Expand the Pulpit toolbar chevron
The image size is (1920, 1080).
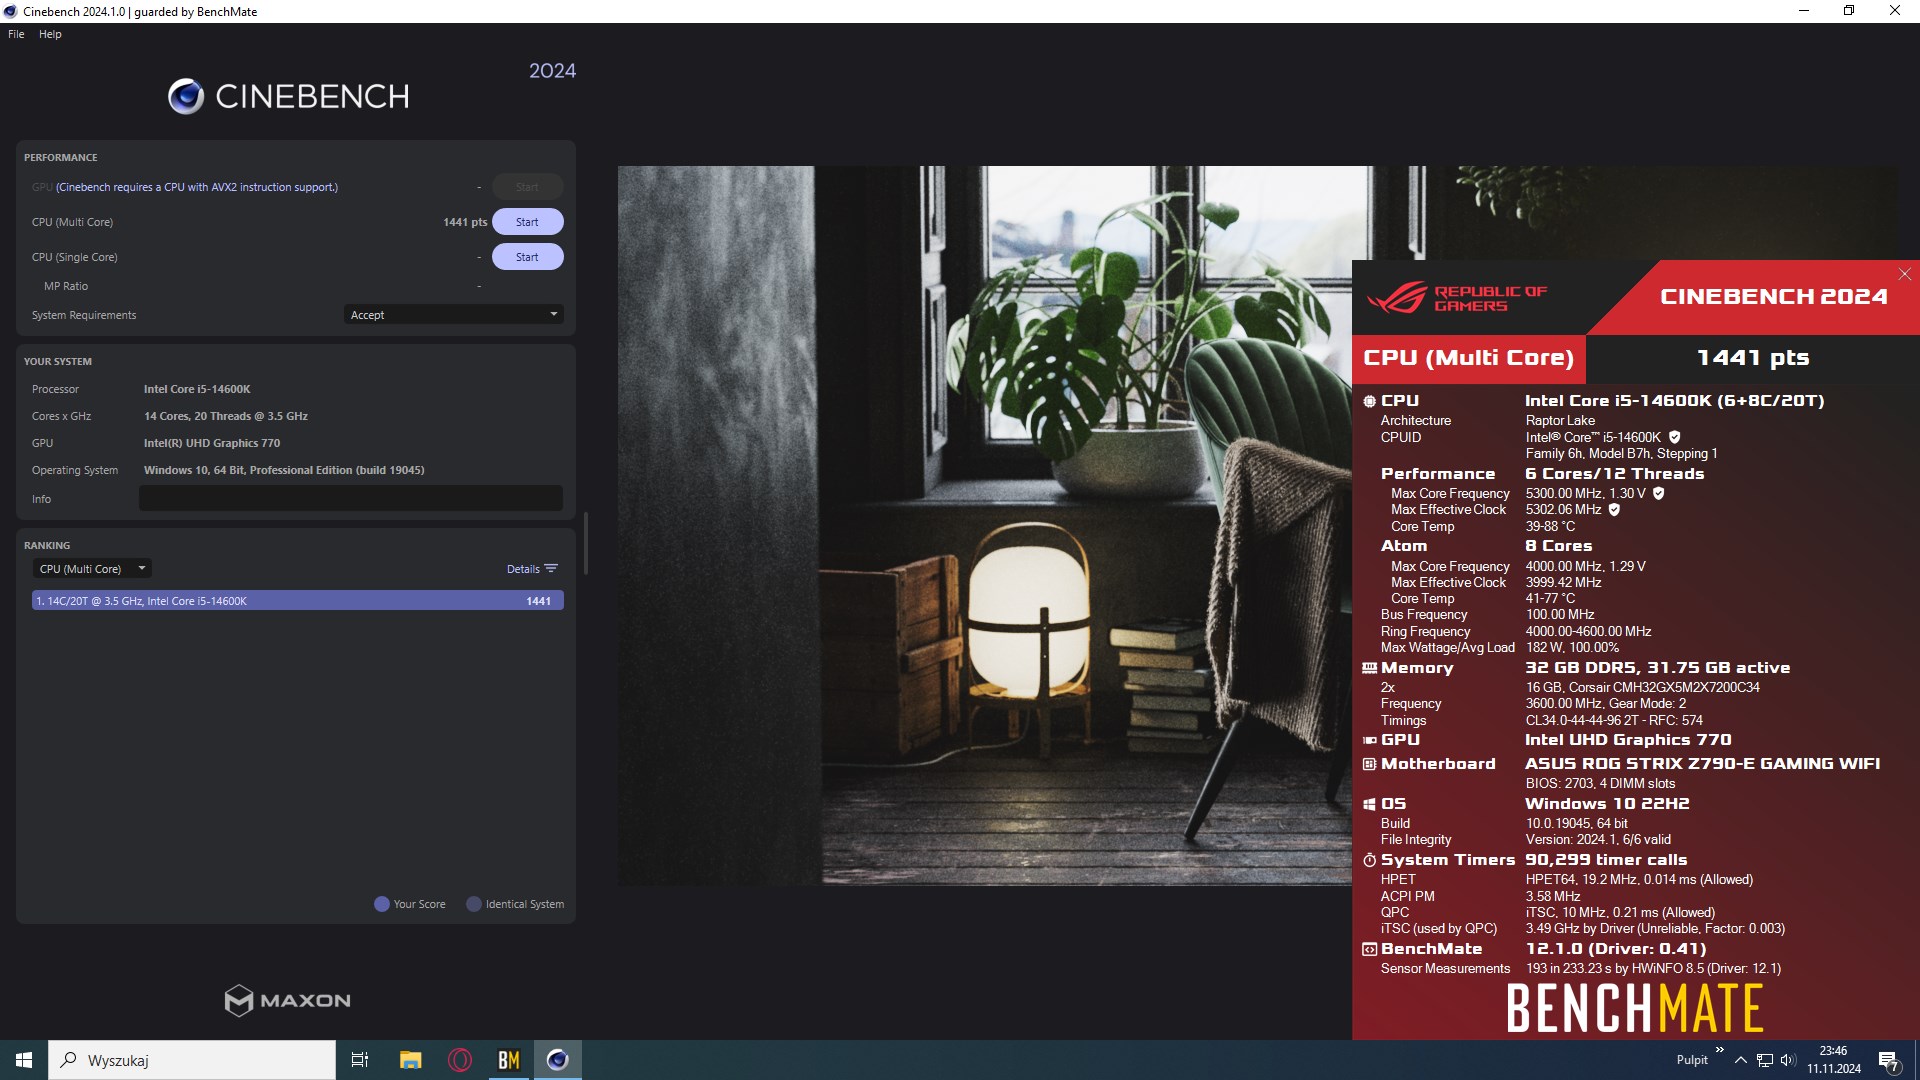pos(1719,1050)
